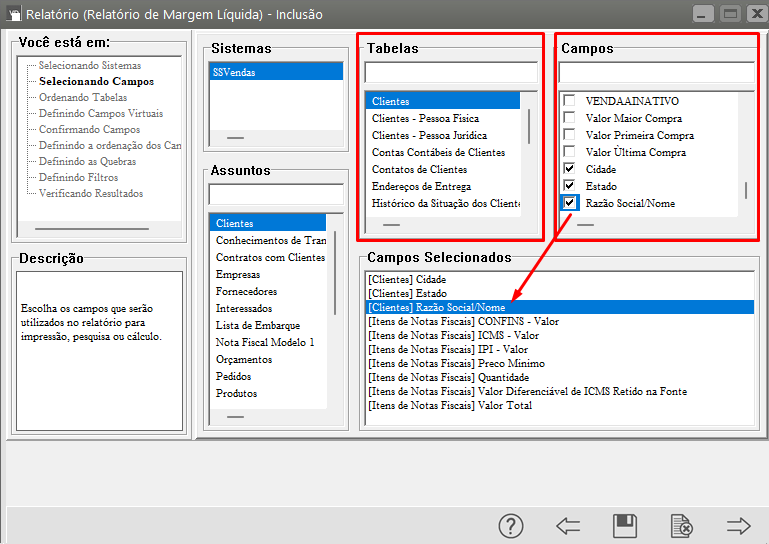
Task: Advance with the right arrow icon
Action: (x=739, y=525)
